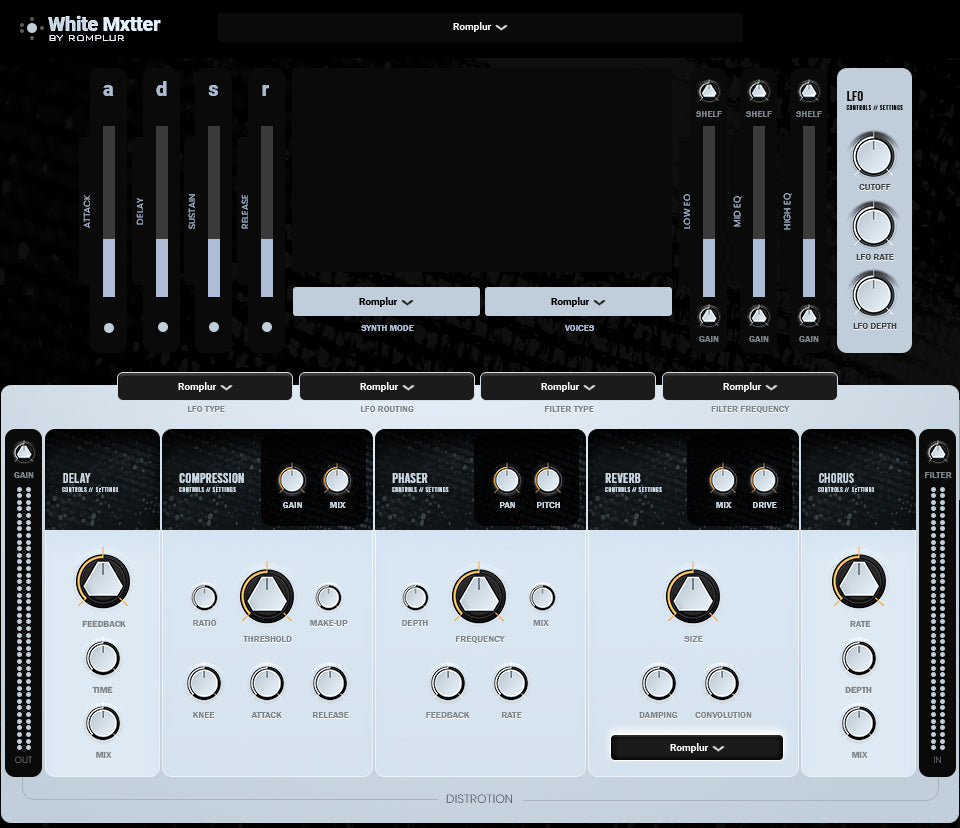
Task: Click the Phaser Rate knob
Action: coord(511,683)
